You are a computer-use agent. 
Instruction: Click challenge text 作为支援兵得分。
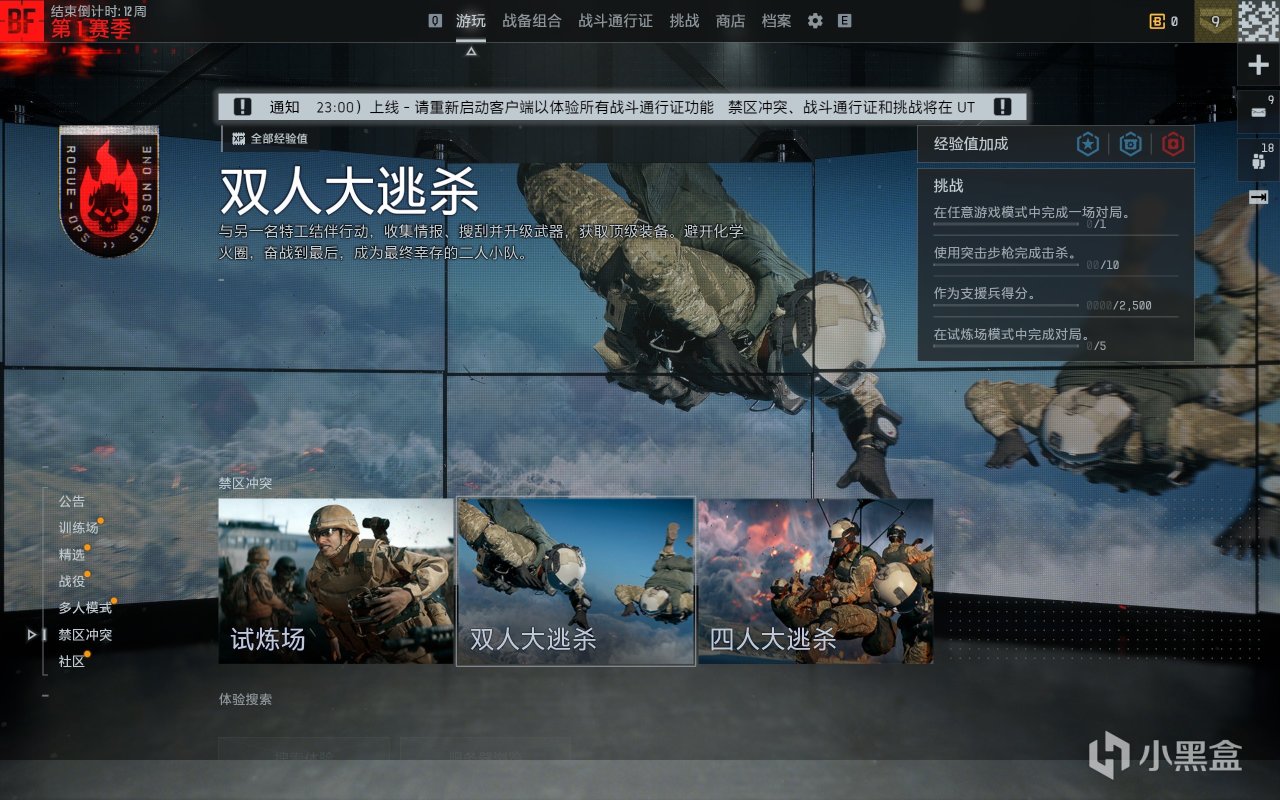point(985,293)
